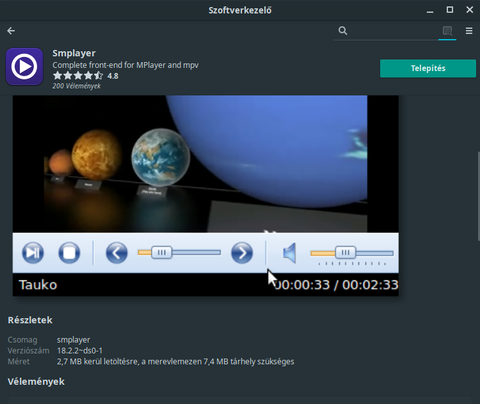The height and width of the screenshot is (404, 480).
Task: Click the version '18.2.2~ds0-1'
Action: coord(80,351)
